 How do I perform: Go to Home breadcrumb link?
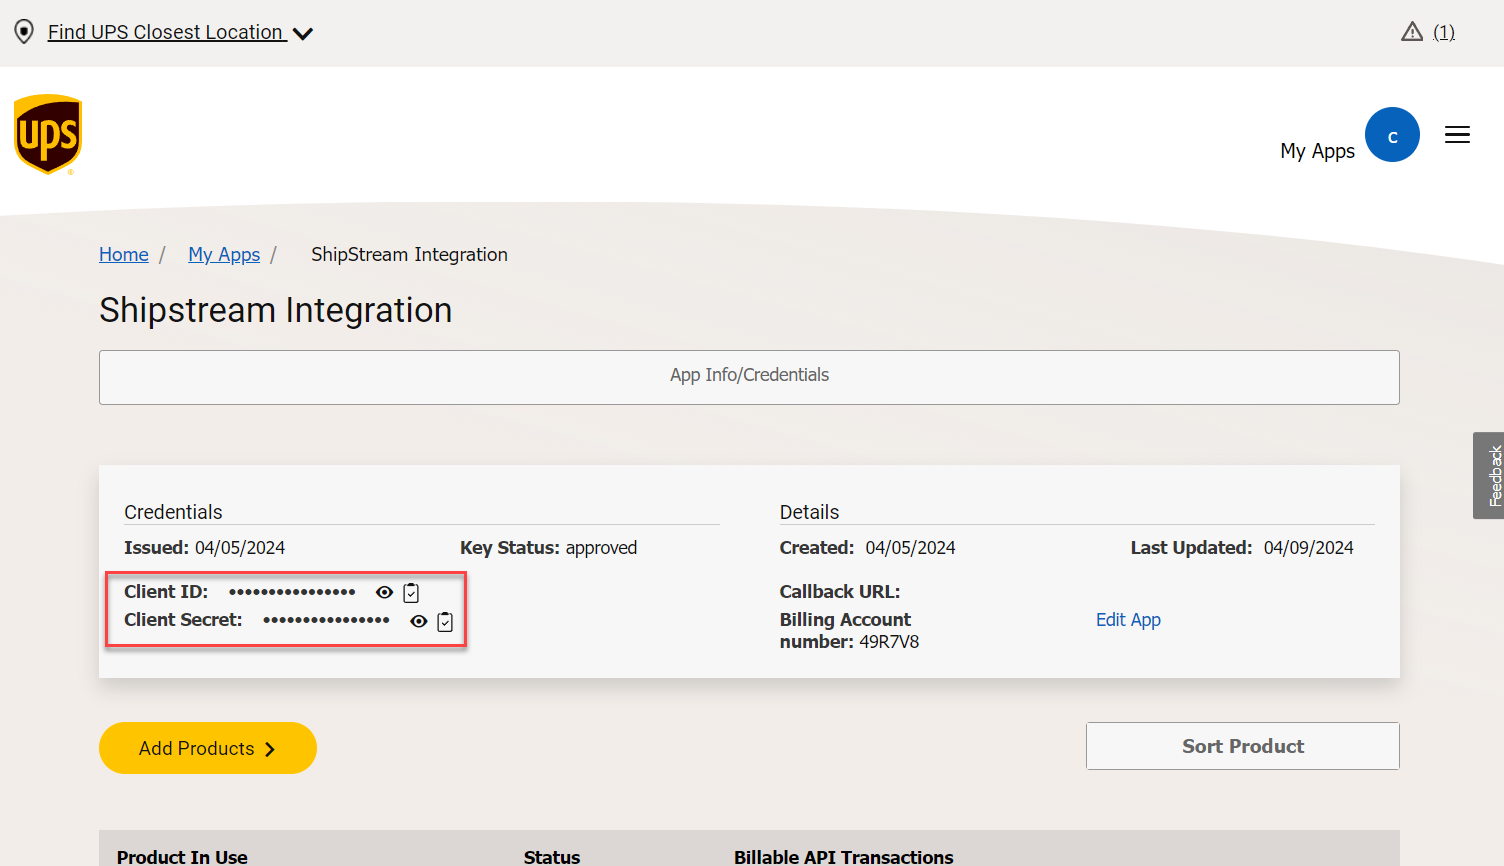coord(124,255)
